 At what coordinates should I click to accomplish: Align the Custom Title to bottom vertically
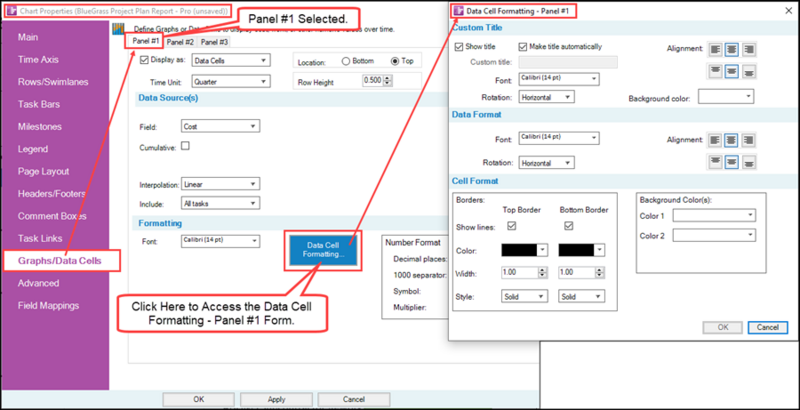pyautogui.click(x=749, y=72)
